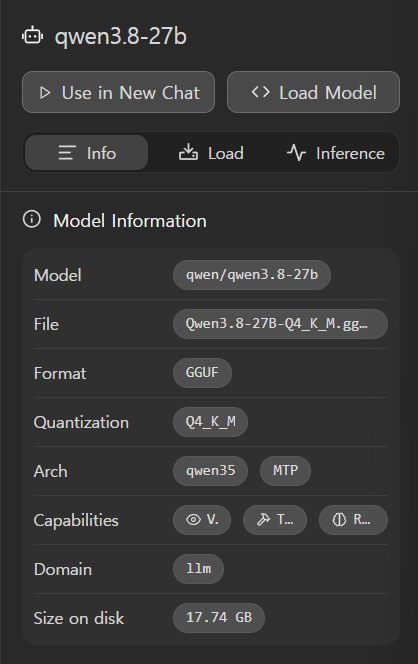Click the Vision eye capability badge

click(202, 520)
